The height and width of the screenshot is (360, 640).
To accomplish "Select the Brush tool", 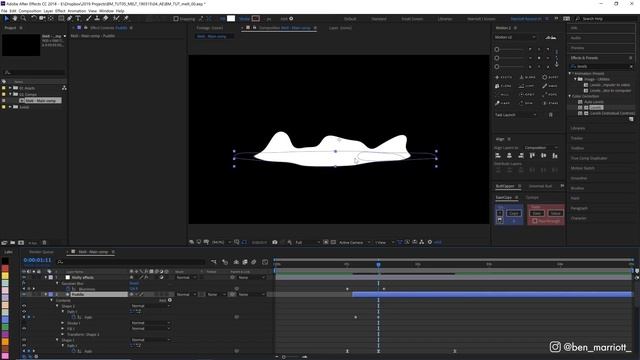I will click(x=89, y=18).
